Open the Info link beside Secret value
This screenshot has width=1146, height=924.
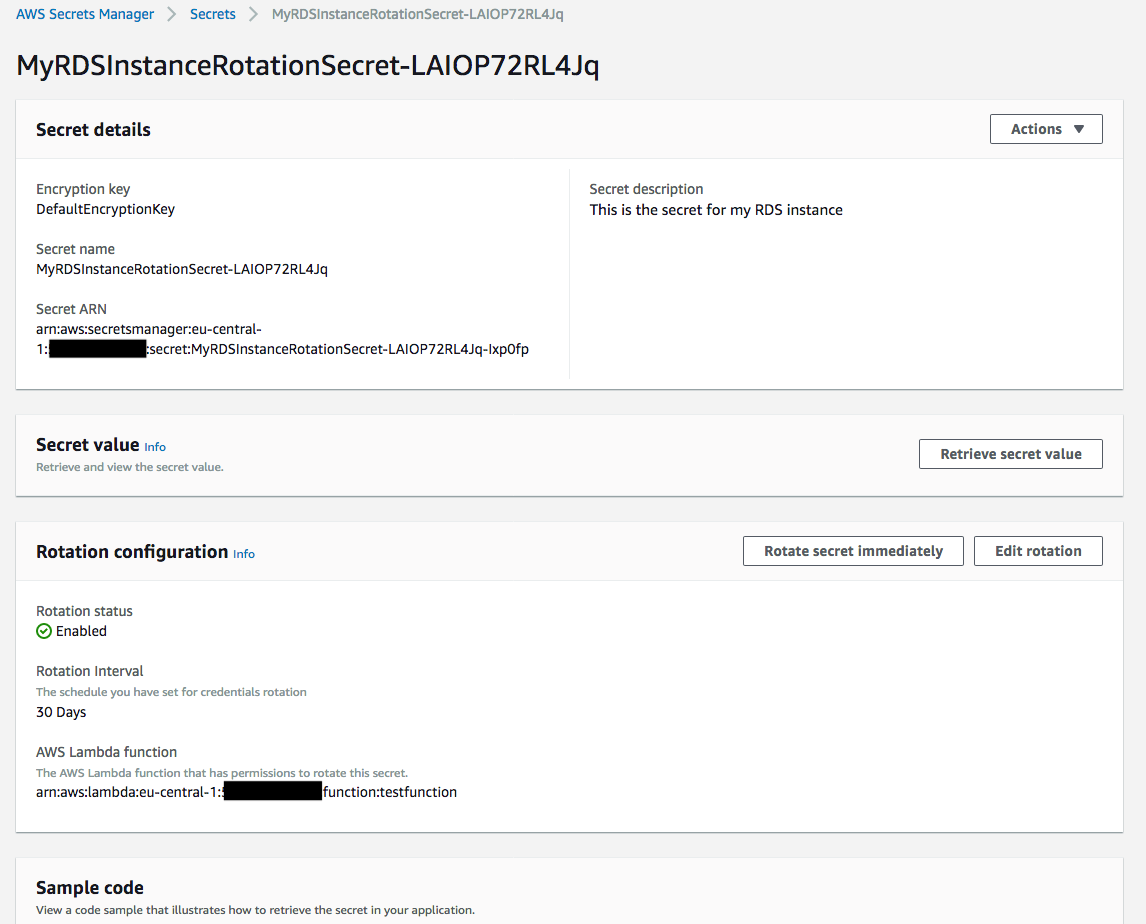[x=154, y=447]
